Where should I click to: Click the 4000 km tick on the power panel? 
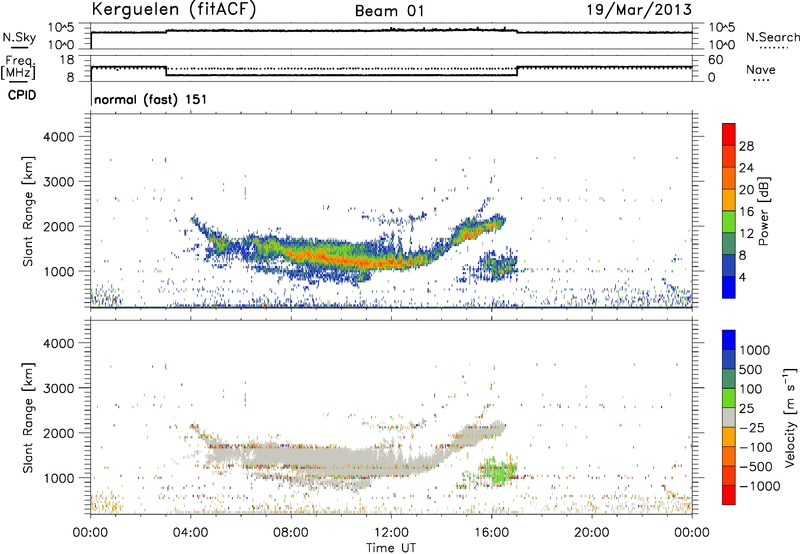(58, 137)
